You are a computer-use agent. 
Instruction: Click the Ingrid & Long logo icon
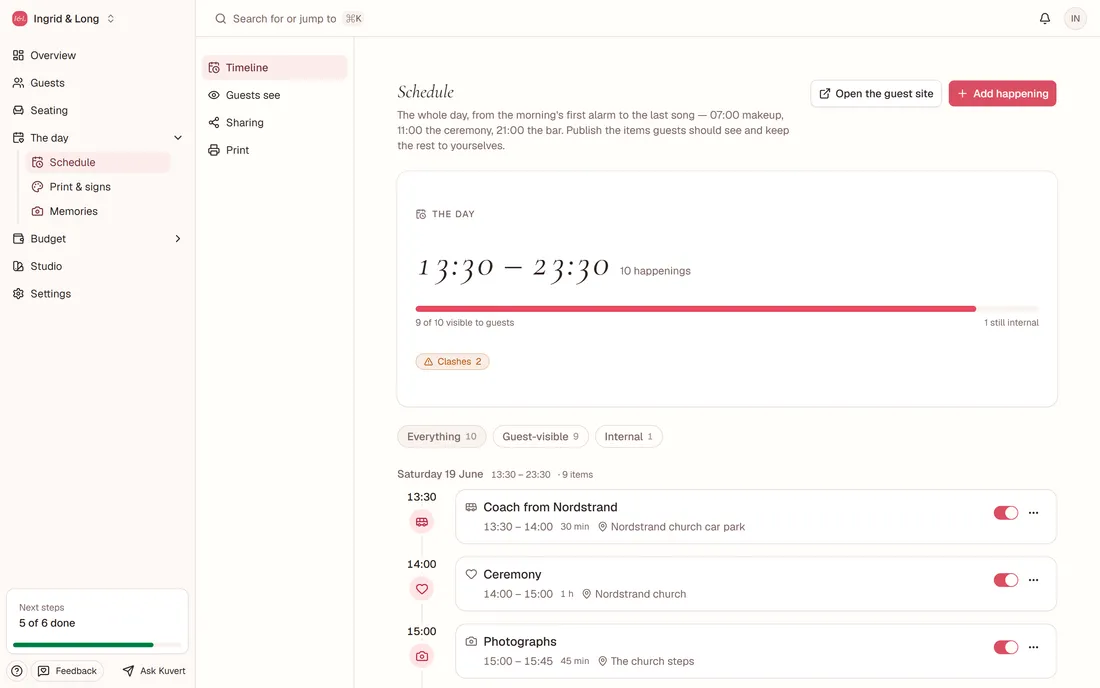point(20,19)
